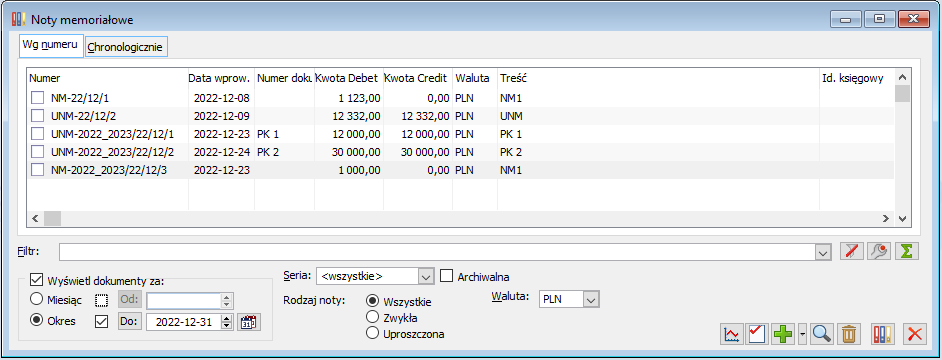Click the horizontal scrollbar right arrow

[x=885, y=218]
